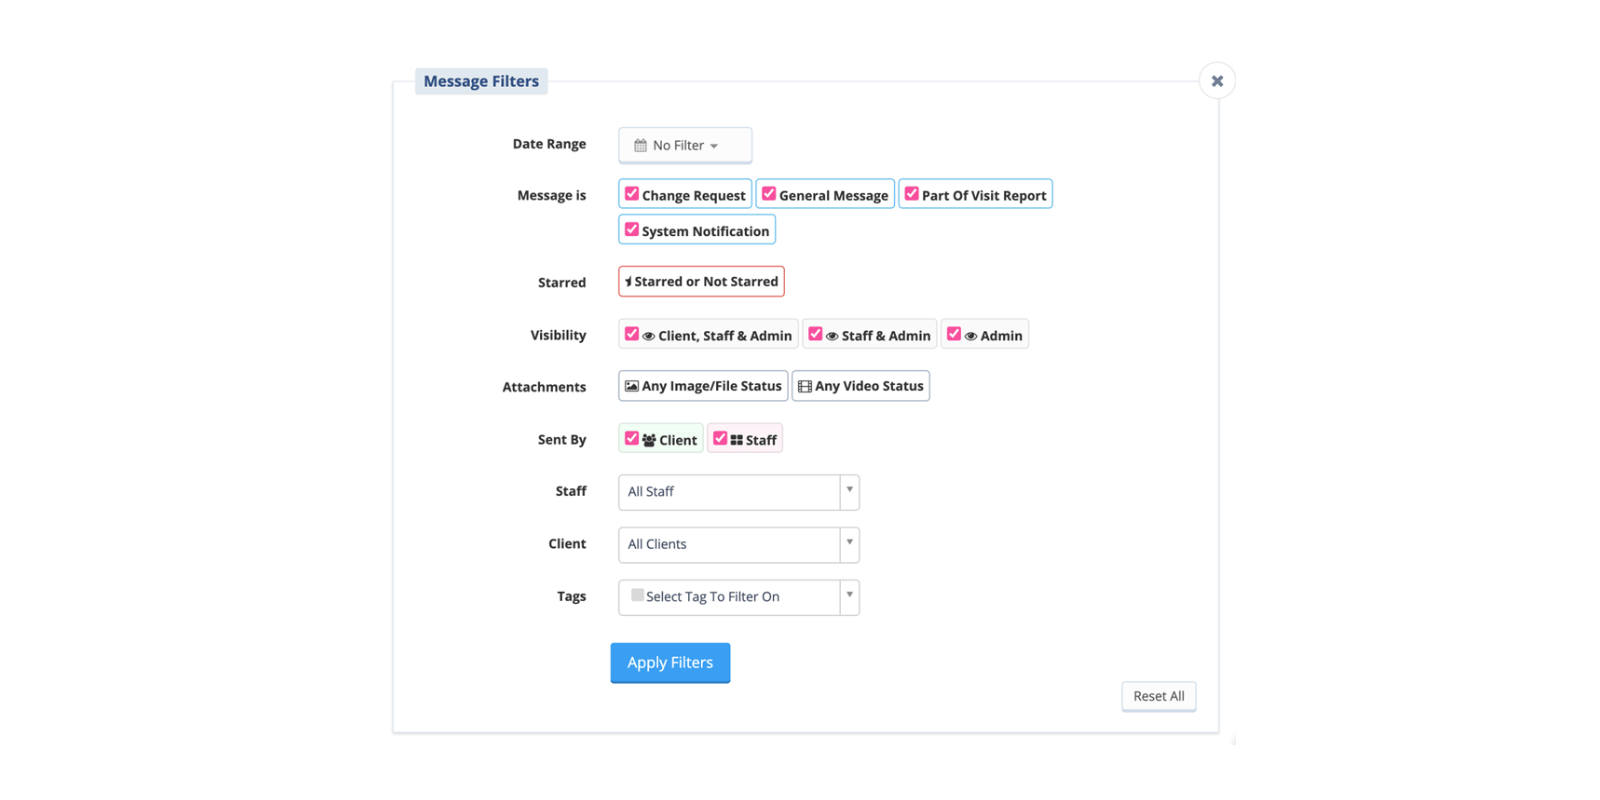Viewport: 1600px width, 800px height.
Task: Click the Sent By label
Action: [x=562, y=440]
